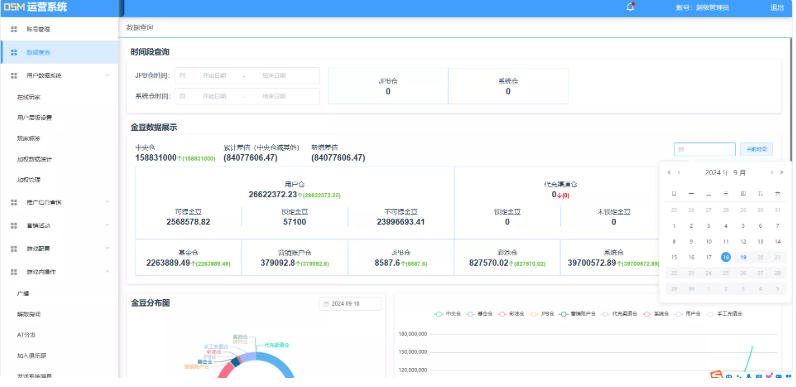This screenshot has height=387, width=796.
Task: Toggle the 手工充值仓 series in the chart legend
Action: coord(725,314)
